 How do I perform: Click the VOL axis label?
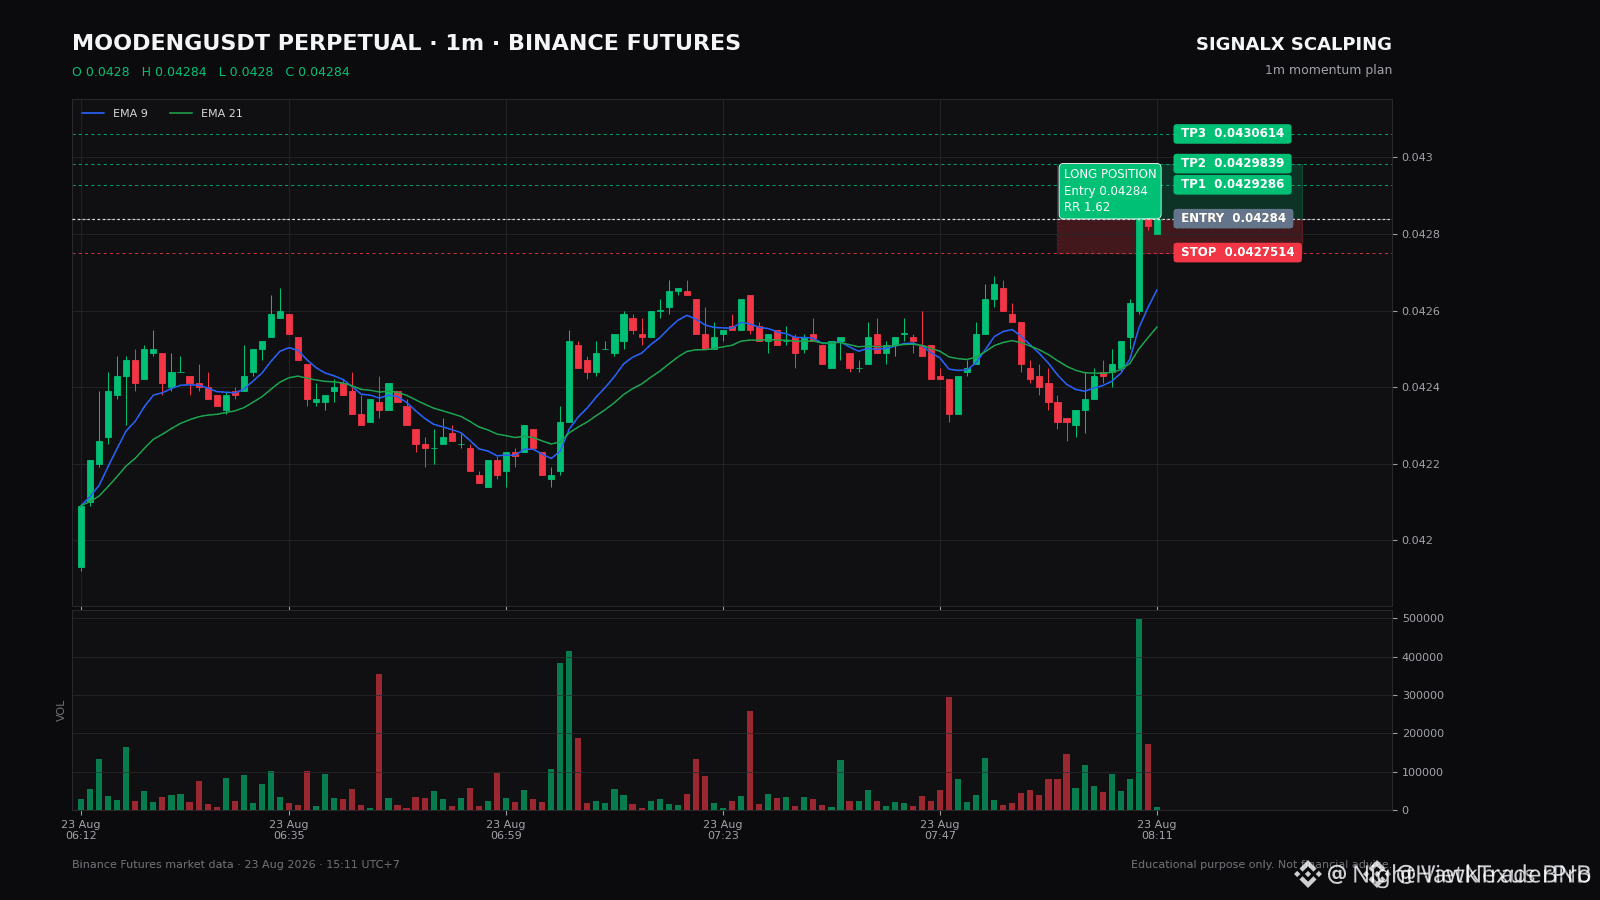(61, 711)
